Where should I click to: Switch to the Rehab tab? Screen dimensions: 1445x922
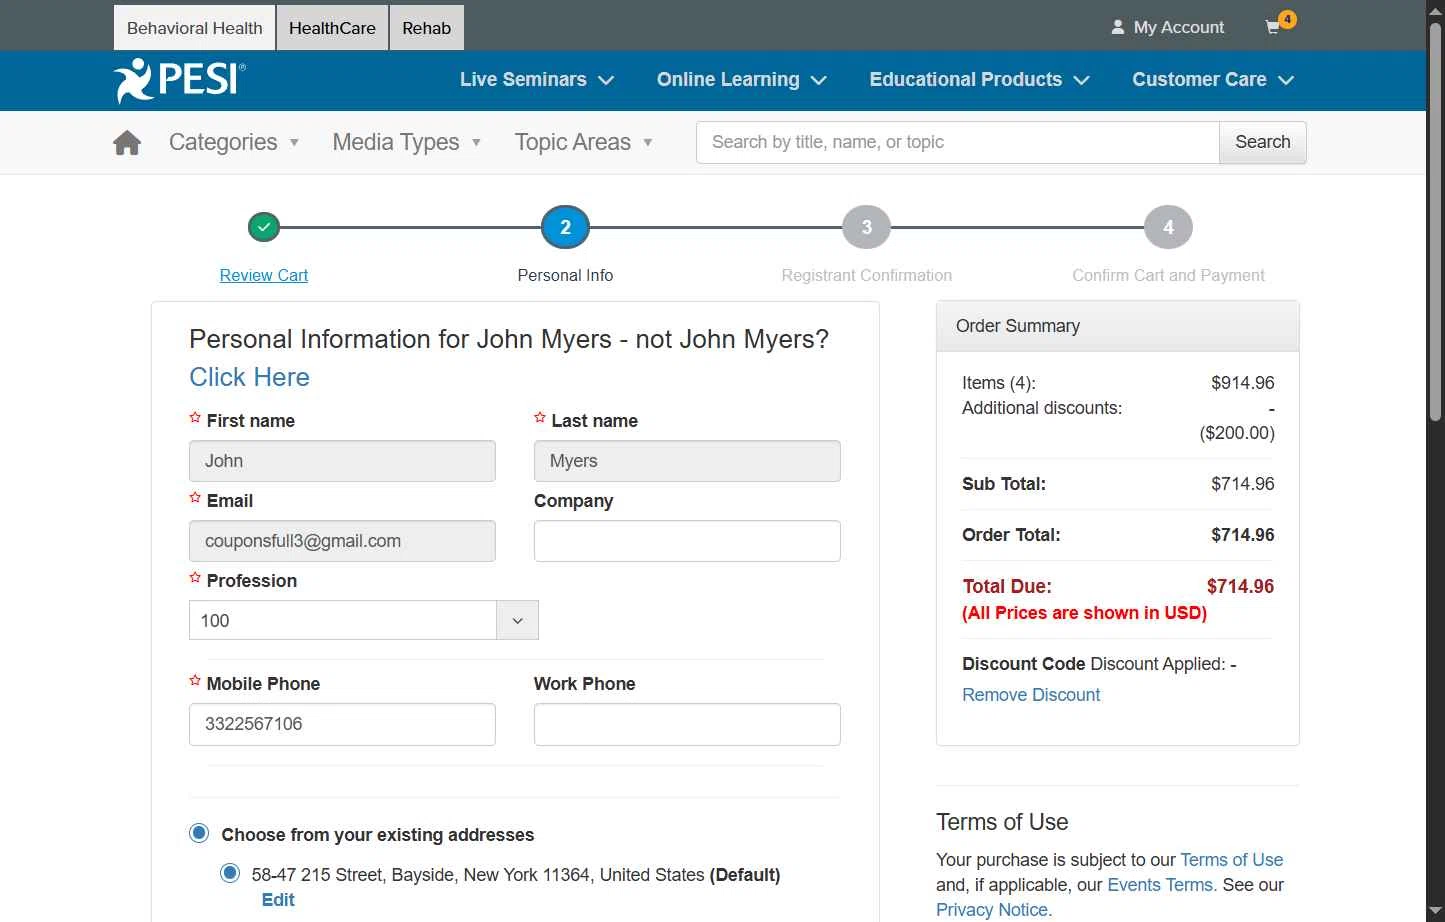[427, 28]
